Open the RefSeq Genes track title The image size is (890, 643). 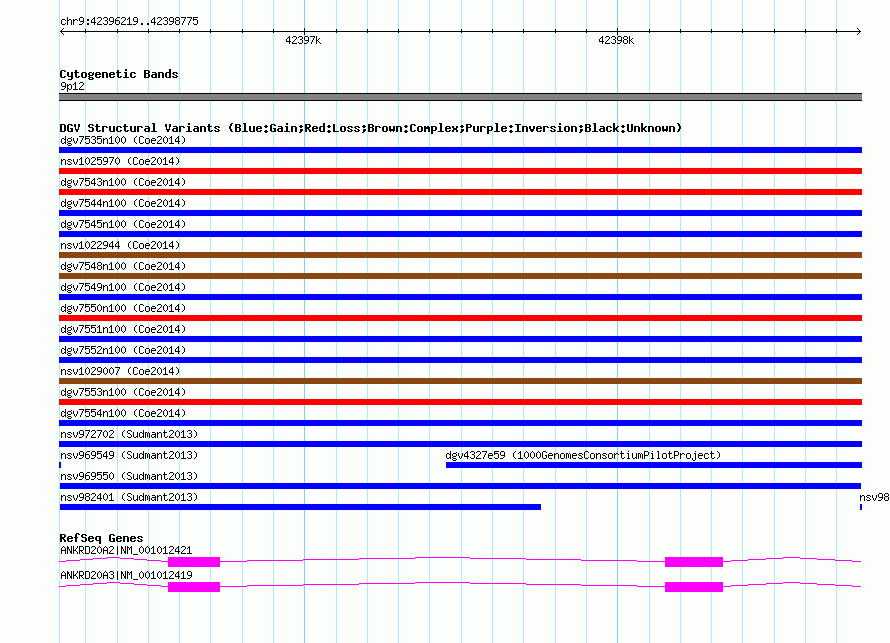click(101, 538)
